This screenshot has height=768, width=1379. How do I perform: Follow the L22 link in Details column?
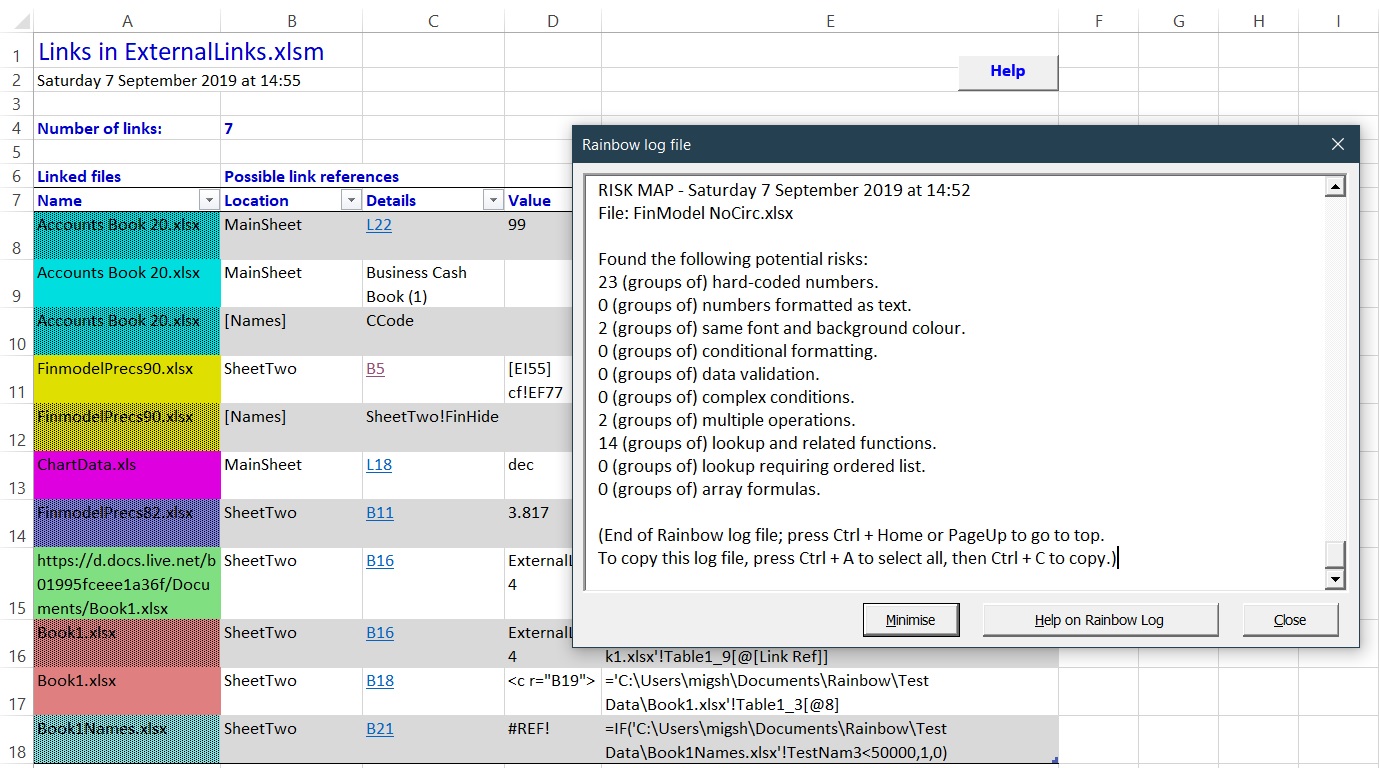[x=379, y=225]
